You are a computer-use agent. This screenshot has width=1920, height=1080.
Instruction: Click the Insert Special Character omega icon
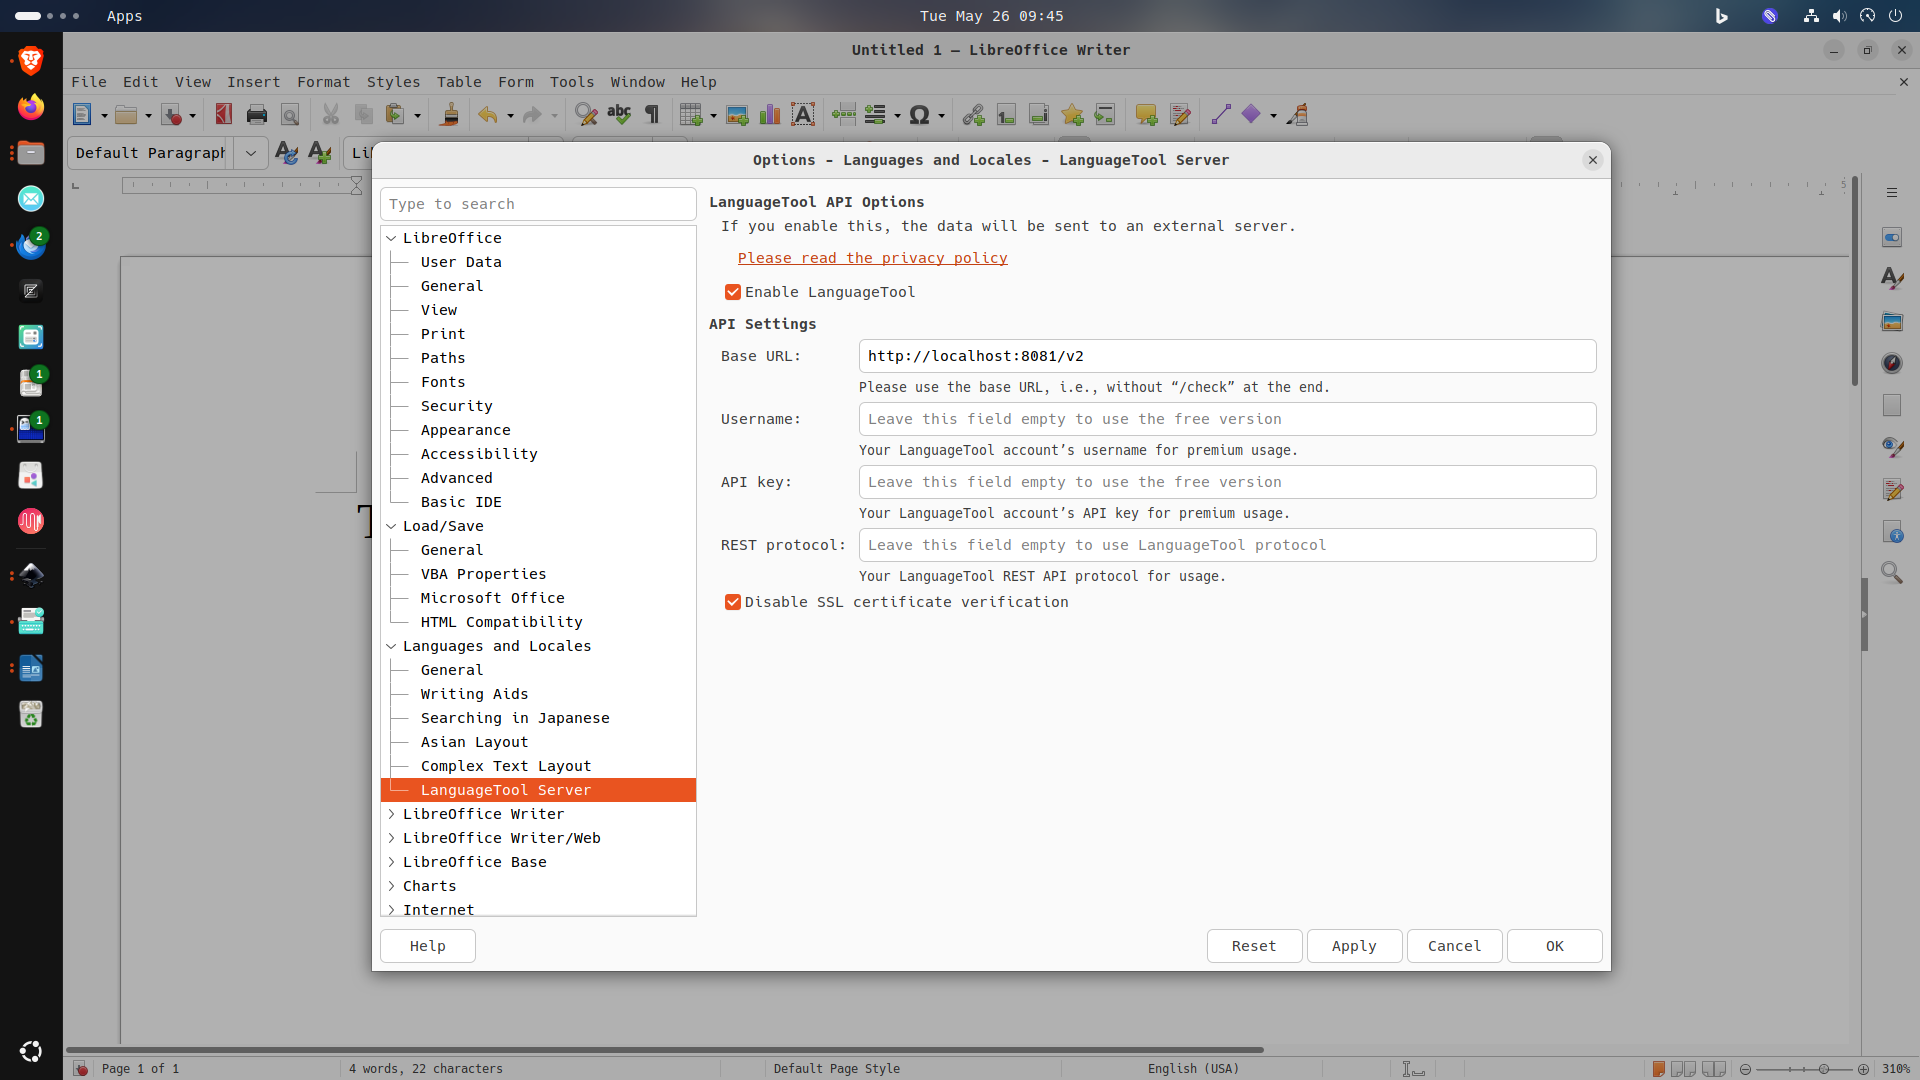click(x=919, y=115)
